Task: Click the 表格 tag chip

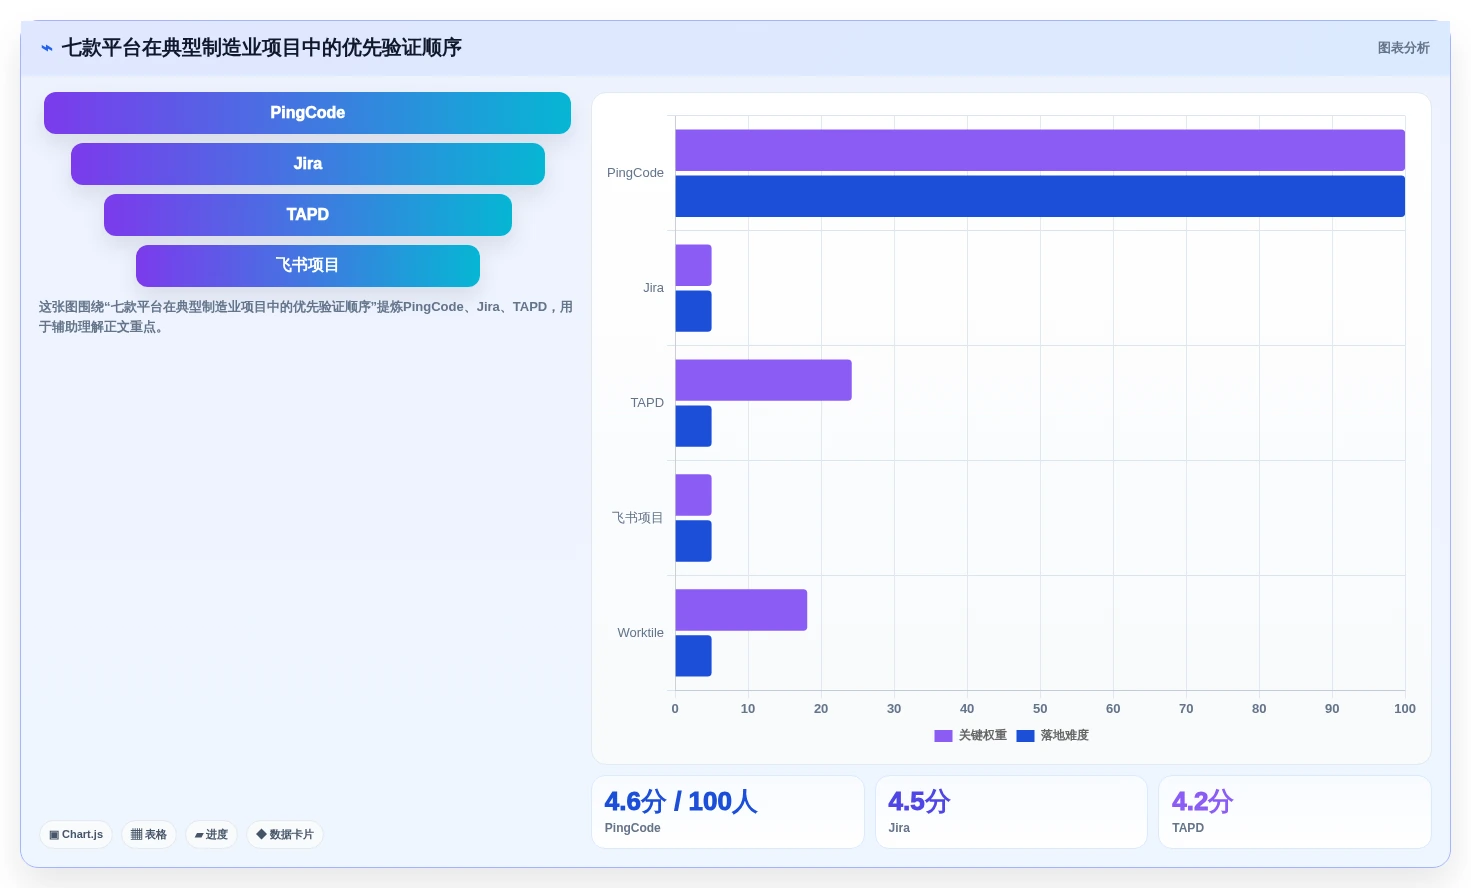Action: [x=149, y=834]
